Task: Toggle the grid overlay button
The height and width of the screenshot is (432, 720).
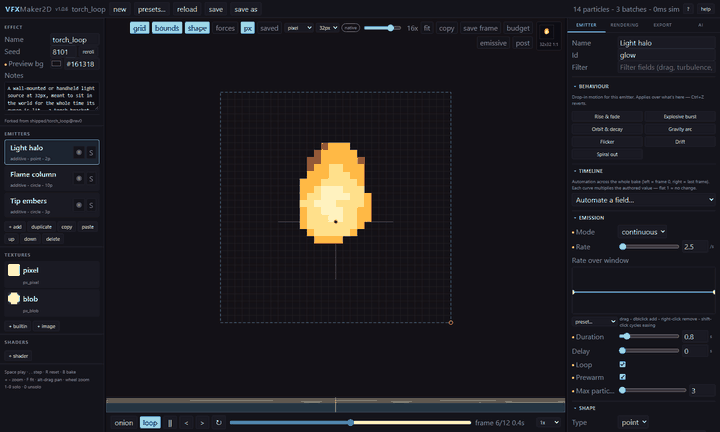Action: (x=139, y=28)
